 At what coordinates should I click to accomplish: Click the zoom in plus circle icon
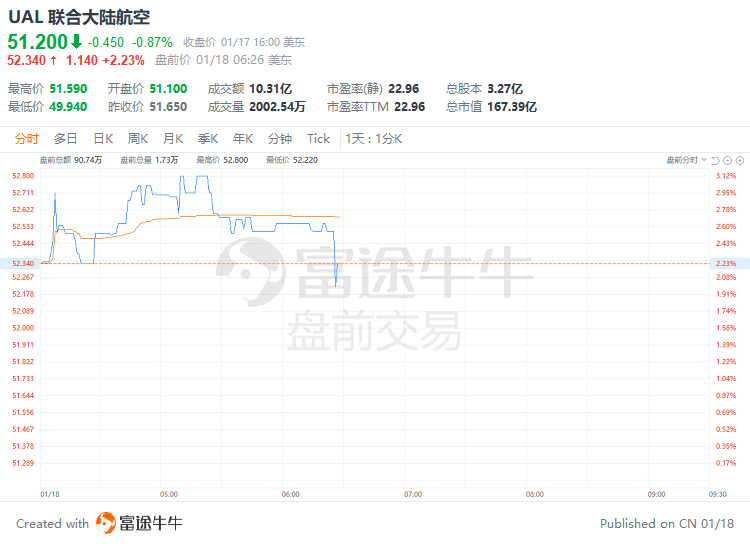(x=739, y=160)
